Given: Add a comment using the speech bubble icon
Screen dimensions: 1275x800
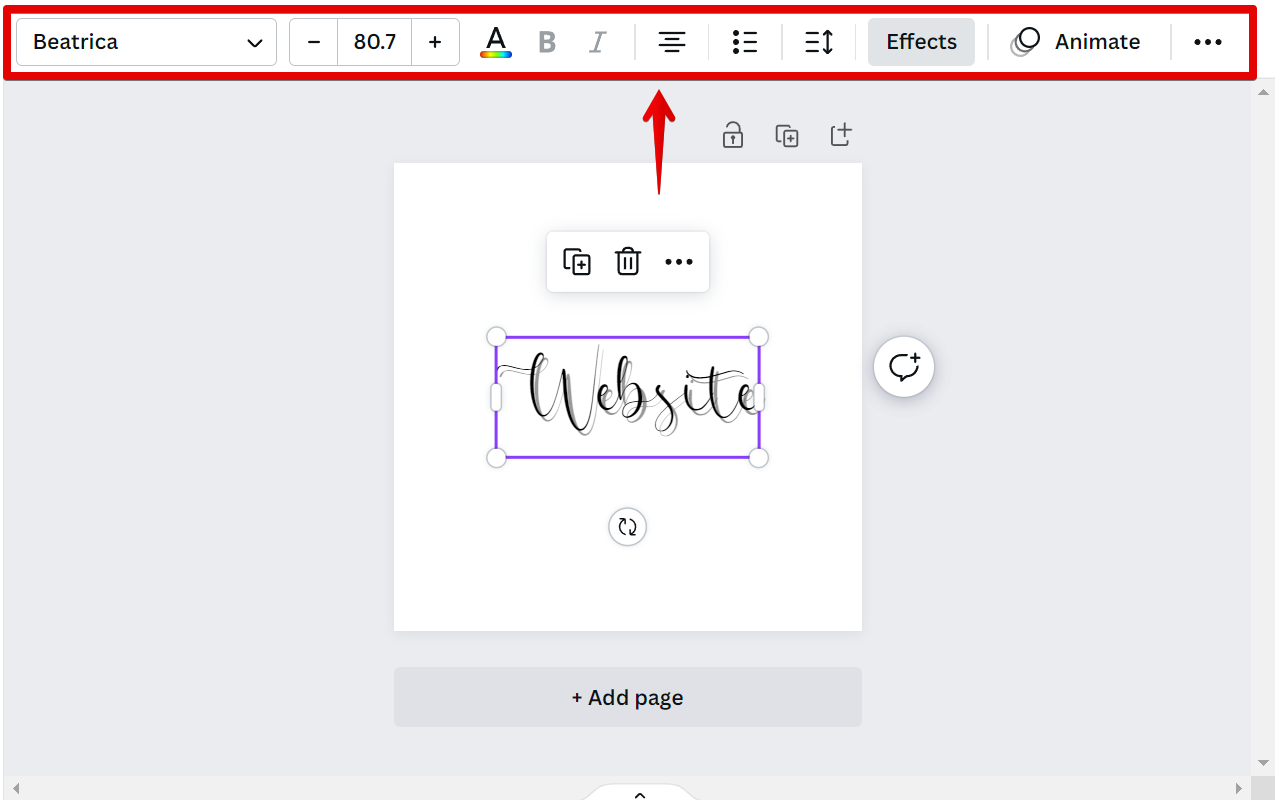Looking at the screenshot, I should tap(904, 367).
